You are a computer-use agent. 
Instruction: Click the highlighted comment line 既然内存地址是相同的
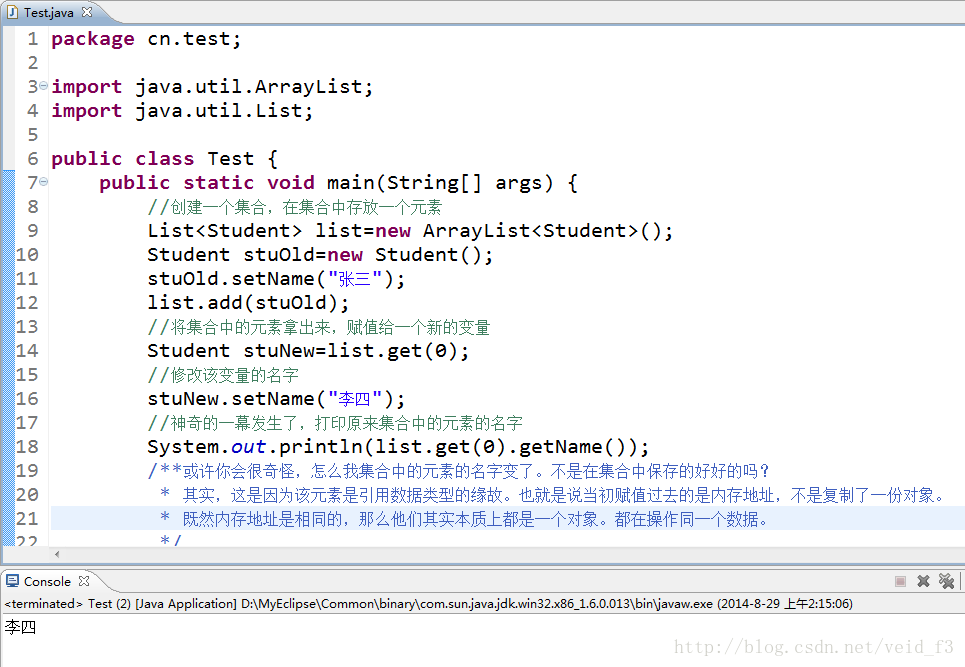pyautogui.click(x=465, y=519)
